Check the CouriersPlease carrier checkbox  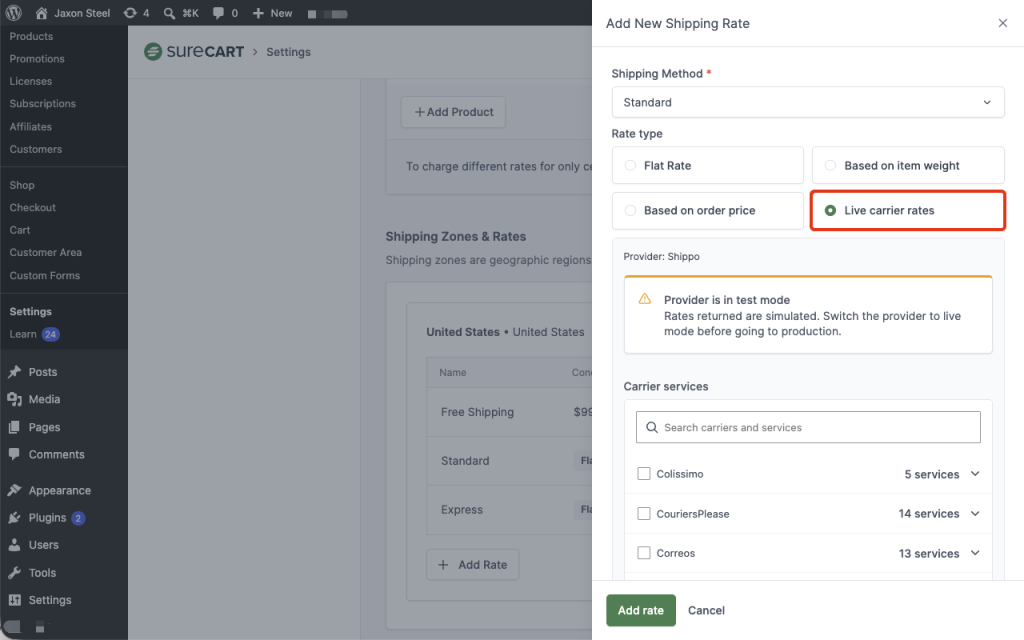(x=644, y=513)
